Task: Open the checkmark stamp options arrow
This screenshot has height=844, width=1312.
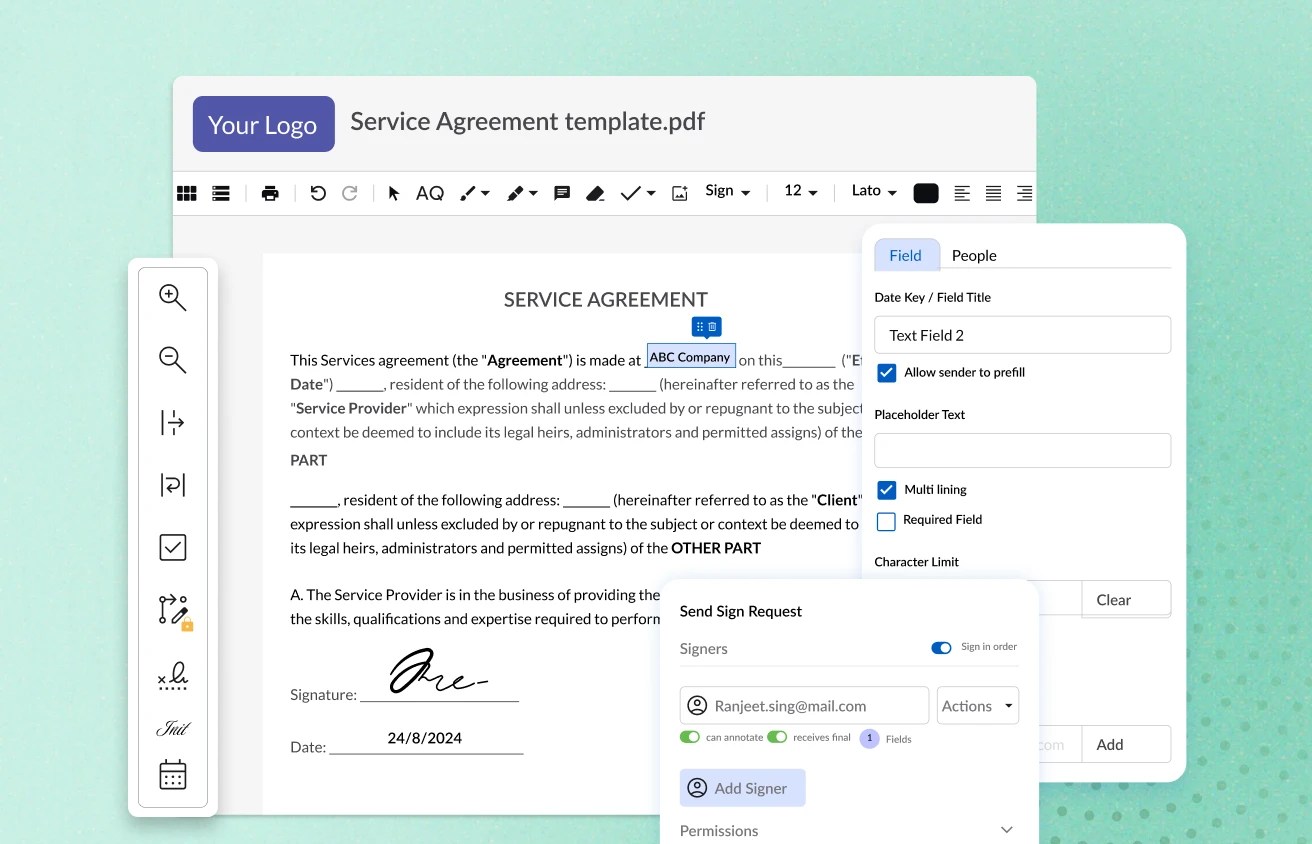Action: [x=651, y=193]
